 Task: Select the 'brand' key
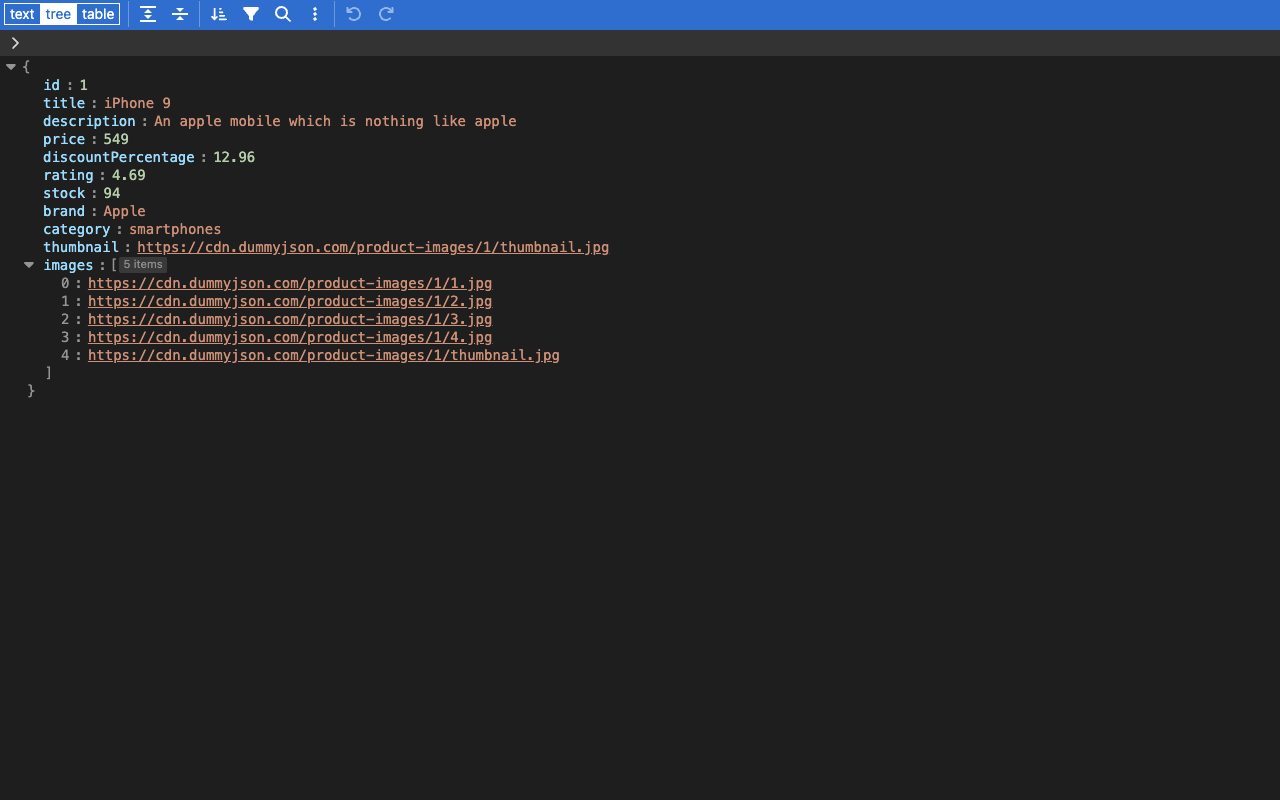pos(64,211)
